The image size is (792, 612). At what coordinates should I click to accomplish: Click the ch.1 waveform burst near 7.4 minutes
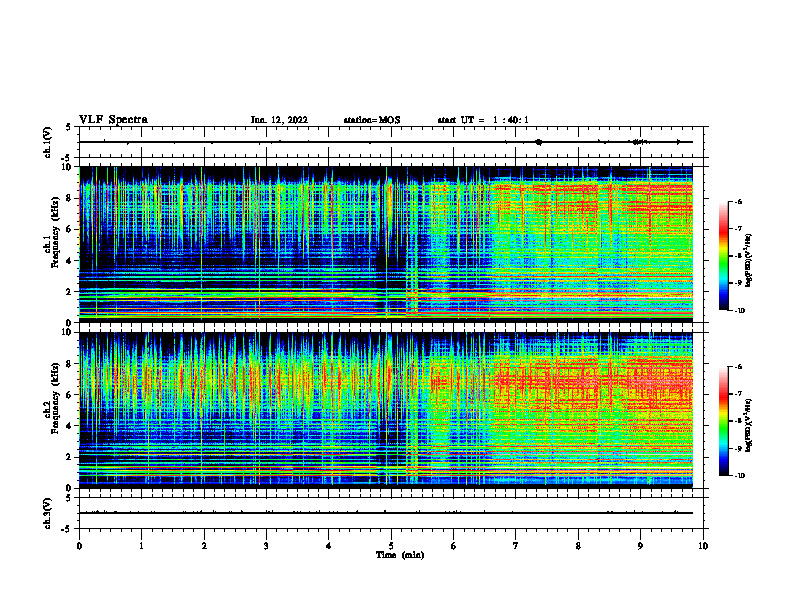(538, 142)
